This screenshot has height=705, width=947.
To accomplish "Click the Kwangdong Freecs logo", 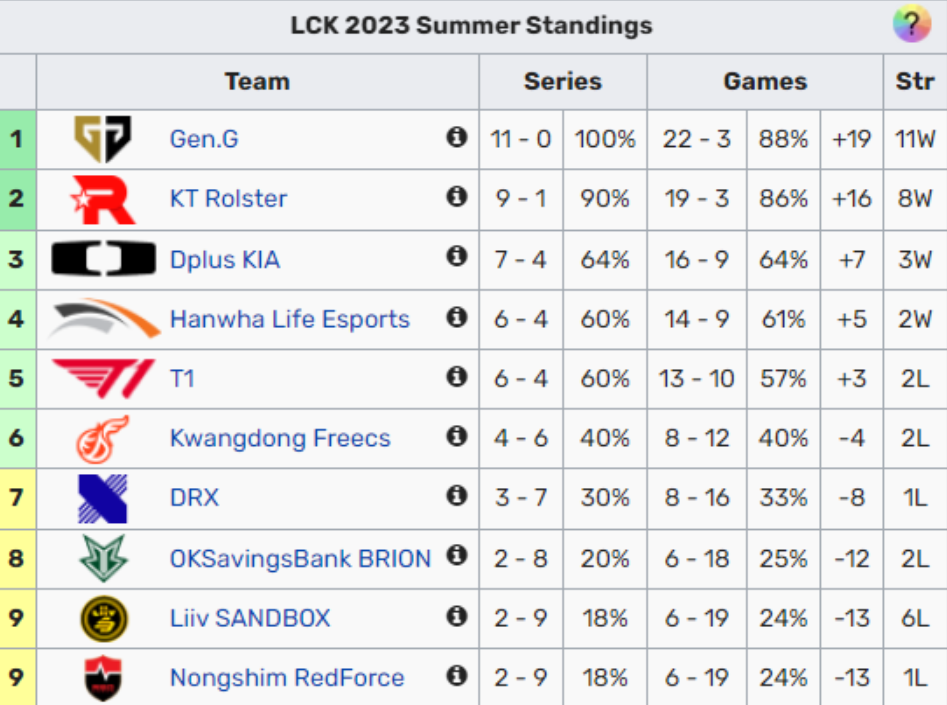I will pos(103,438).
